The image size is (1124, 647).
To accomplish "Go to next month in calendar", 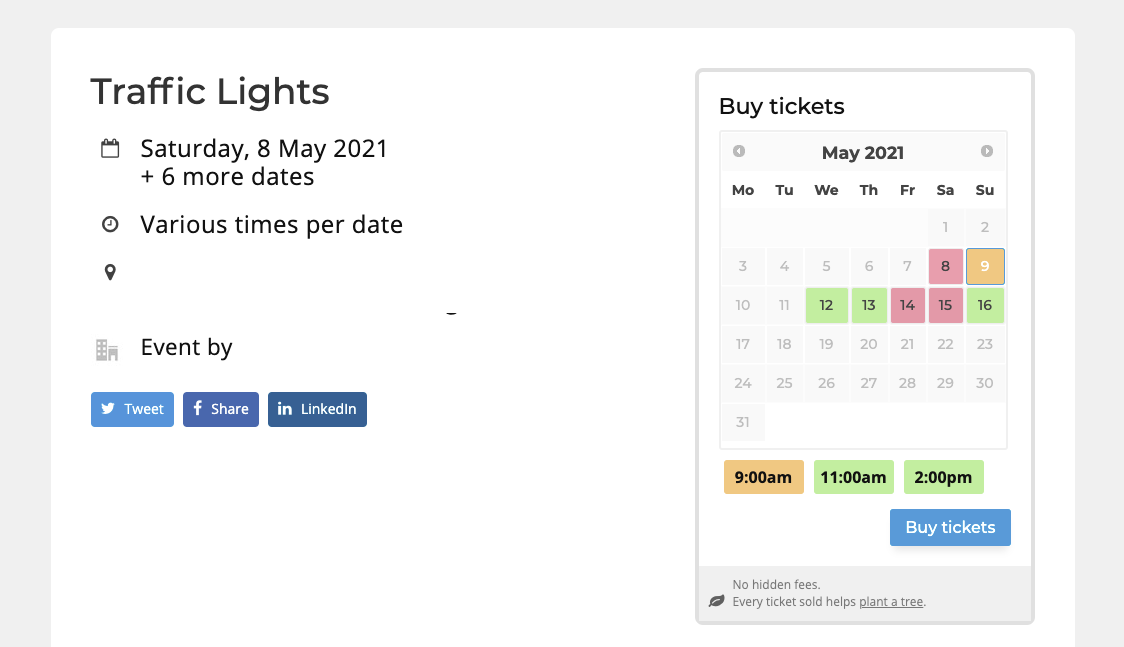I will tap(987, 151).
